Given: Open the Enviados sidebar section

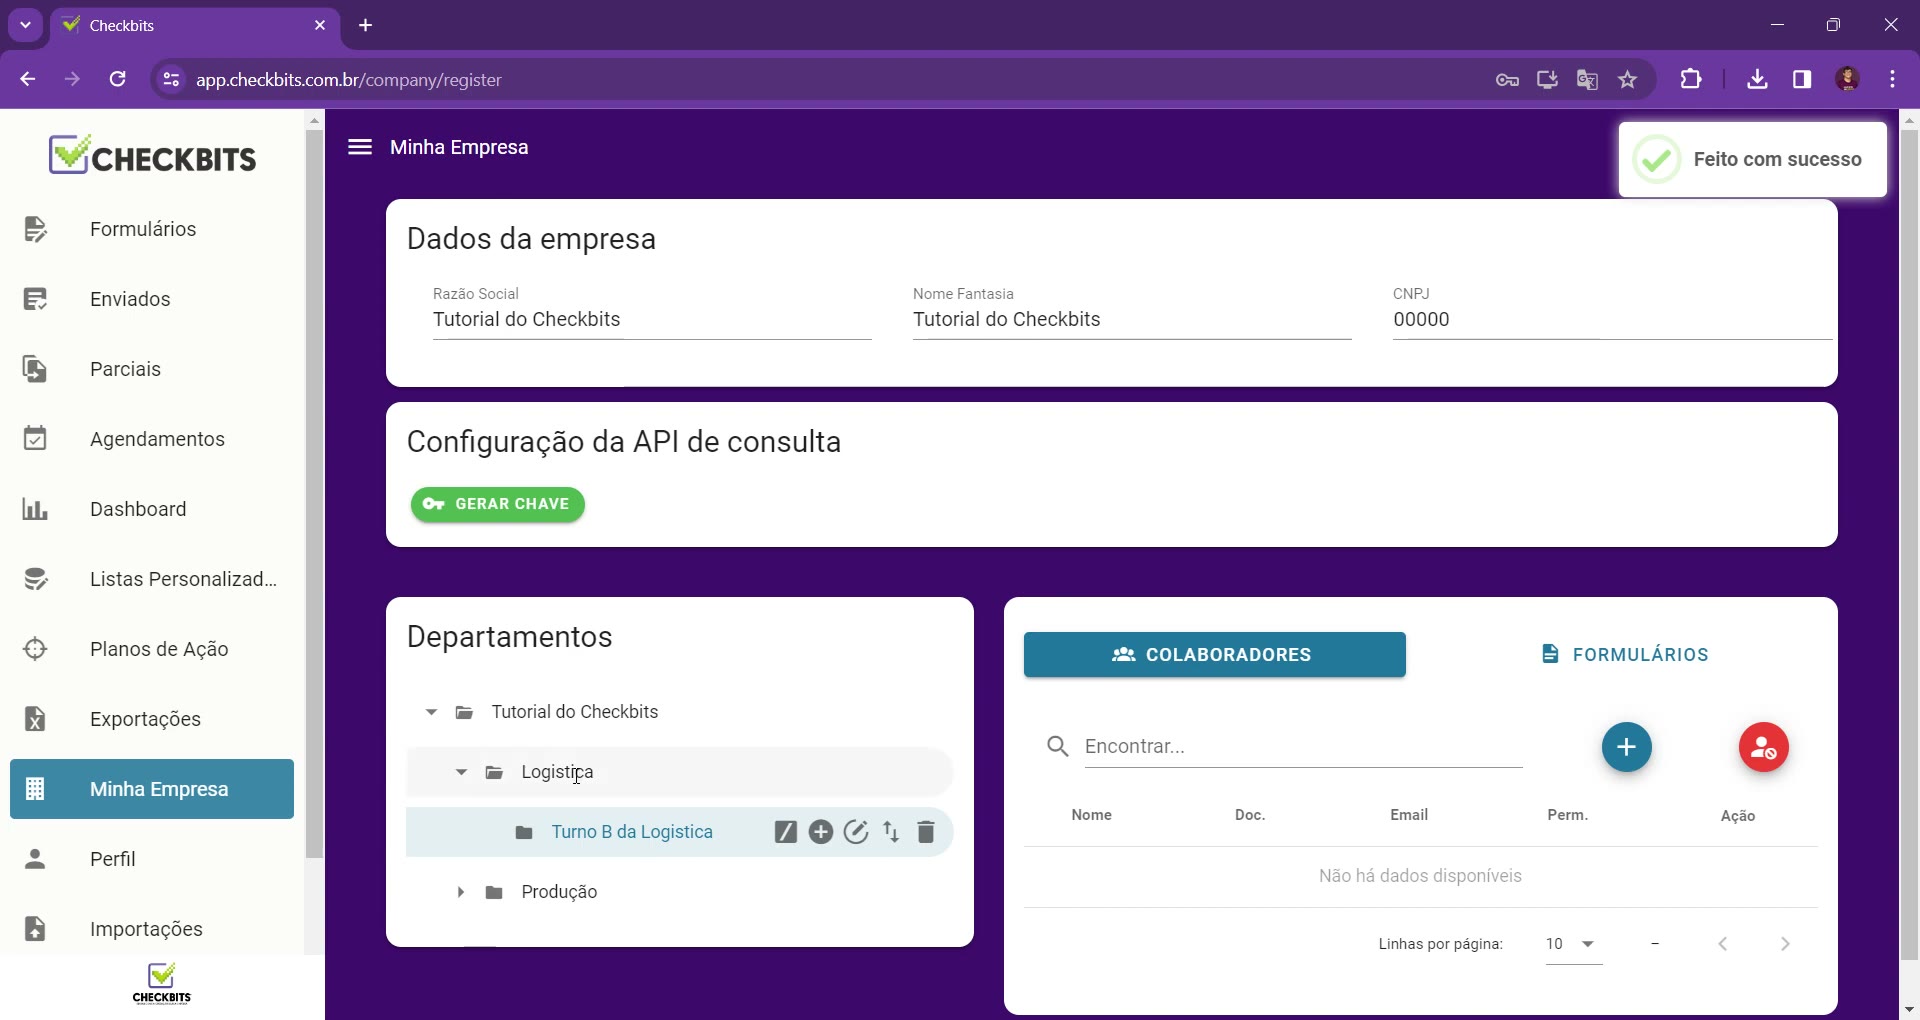Looking at the screenshot, I should click(152, 299).
